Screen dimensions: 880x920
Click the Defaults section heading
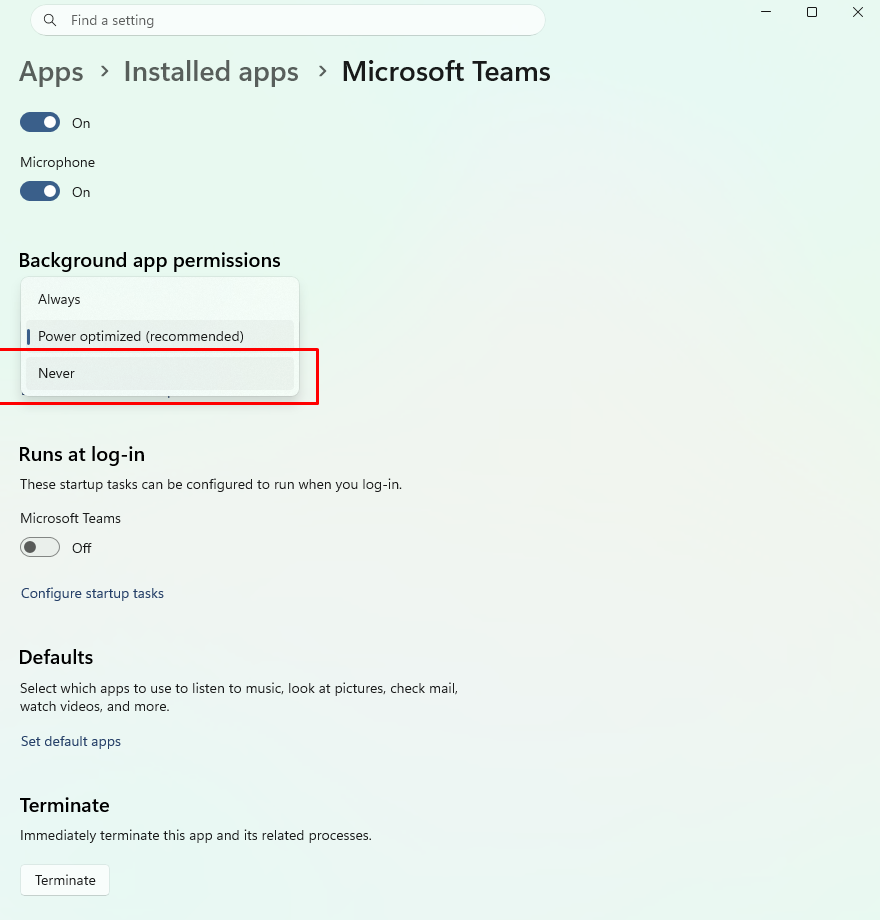coord(56,657)
